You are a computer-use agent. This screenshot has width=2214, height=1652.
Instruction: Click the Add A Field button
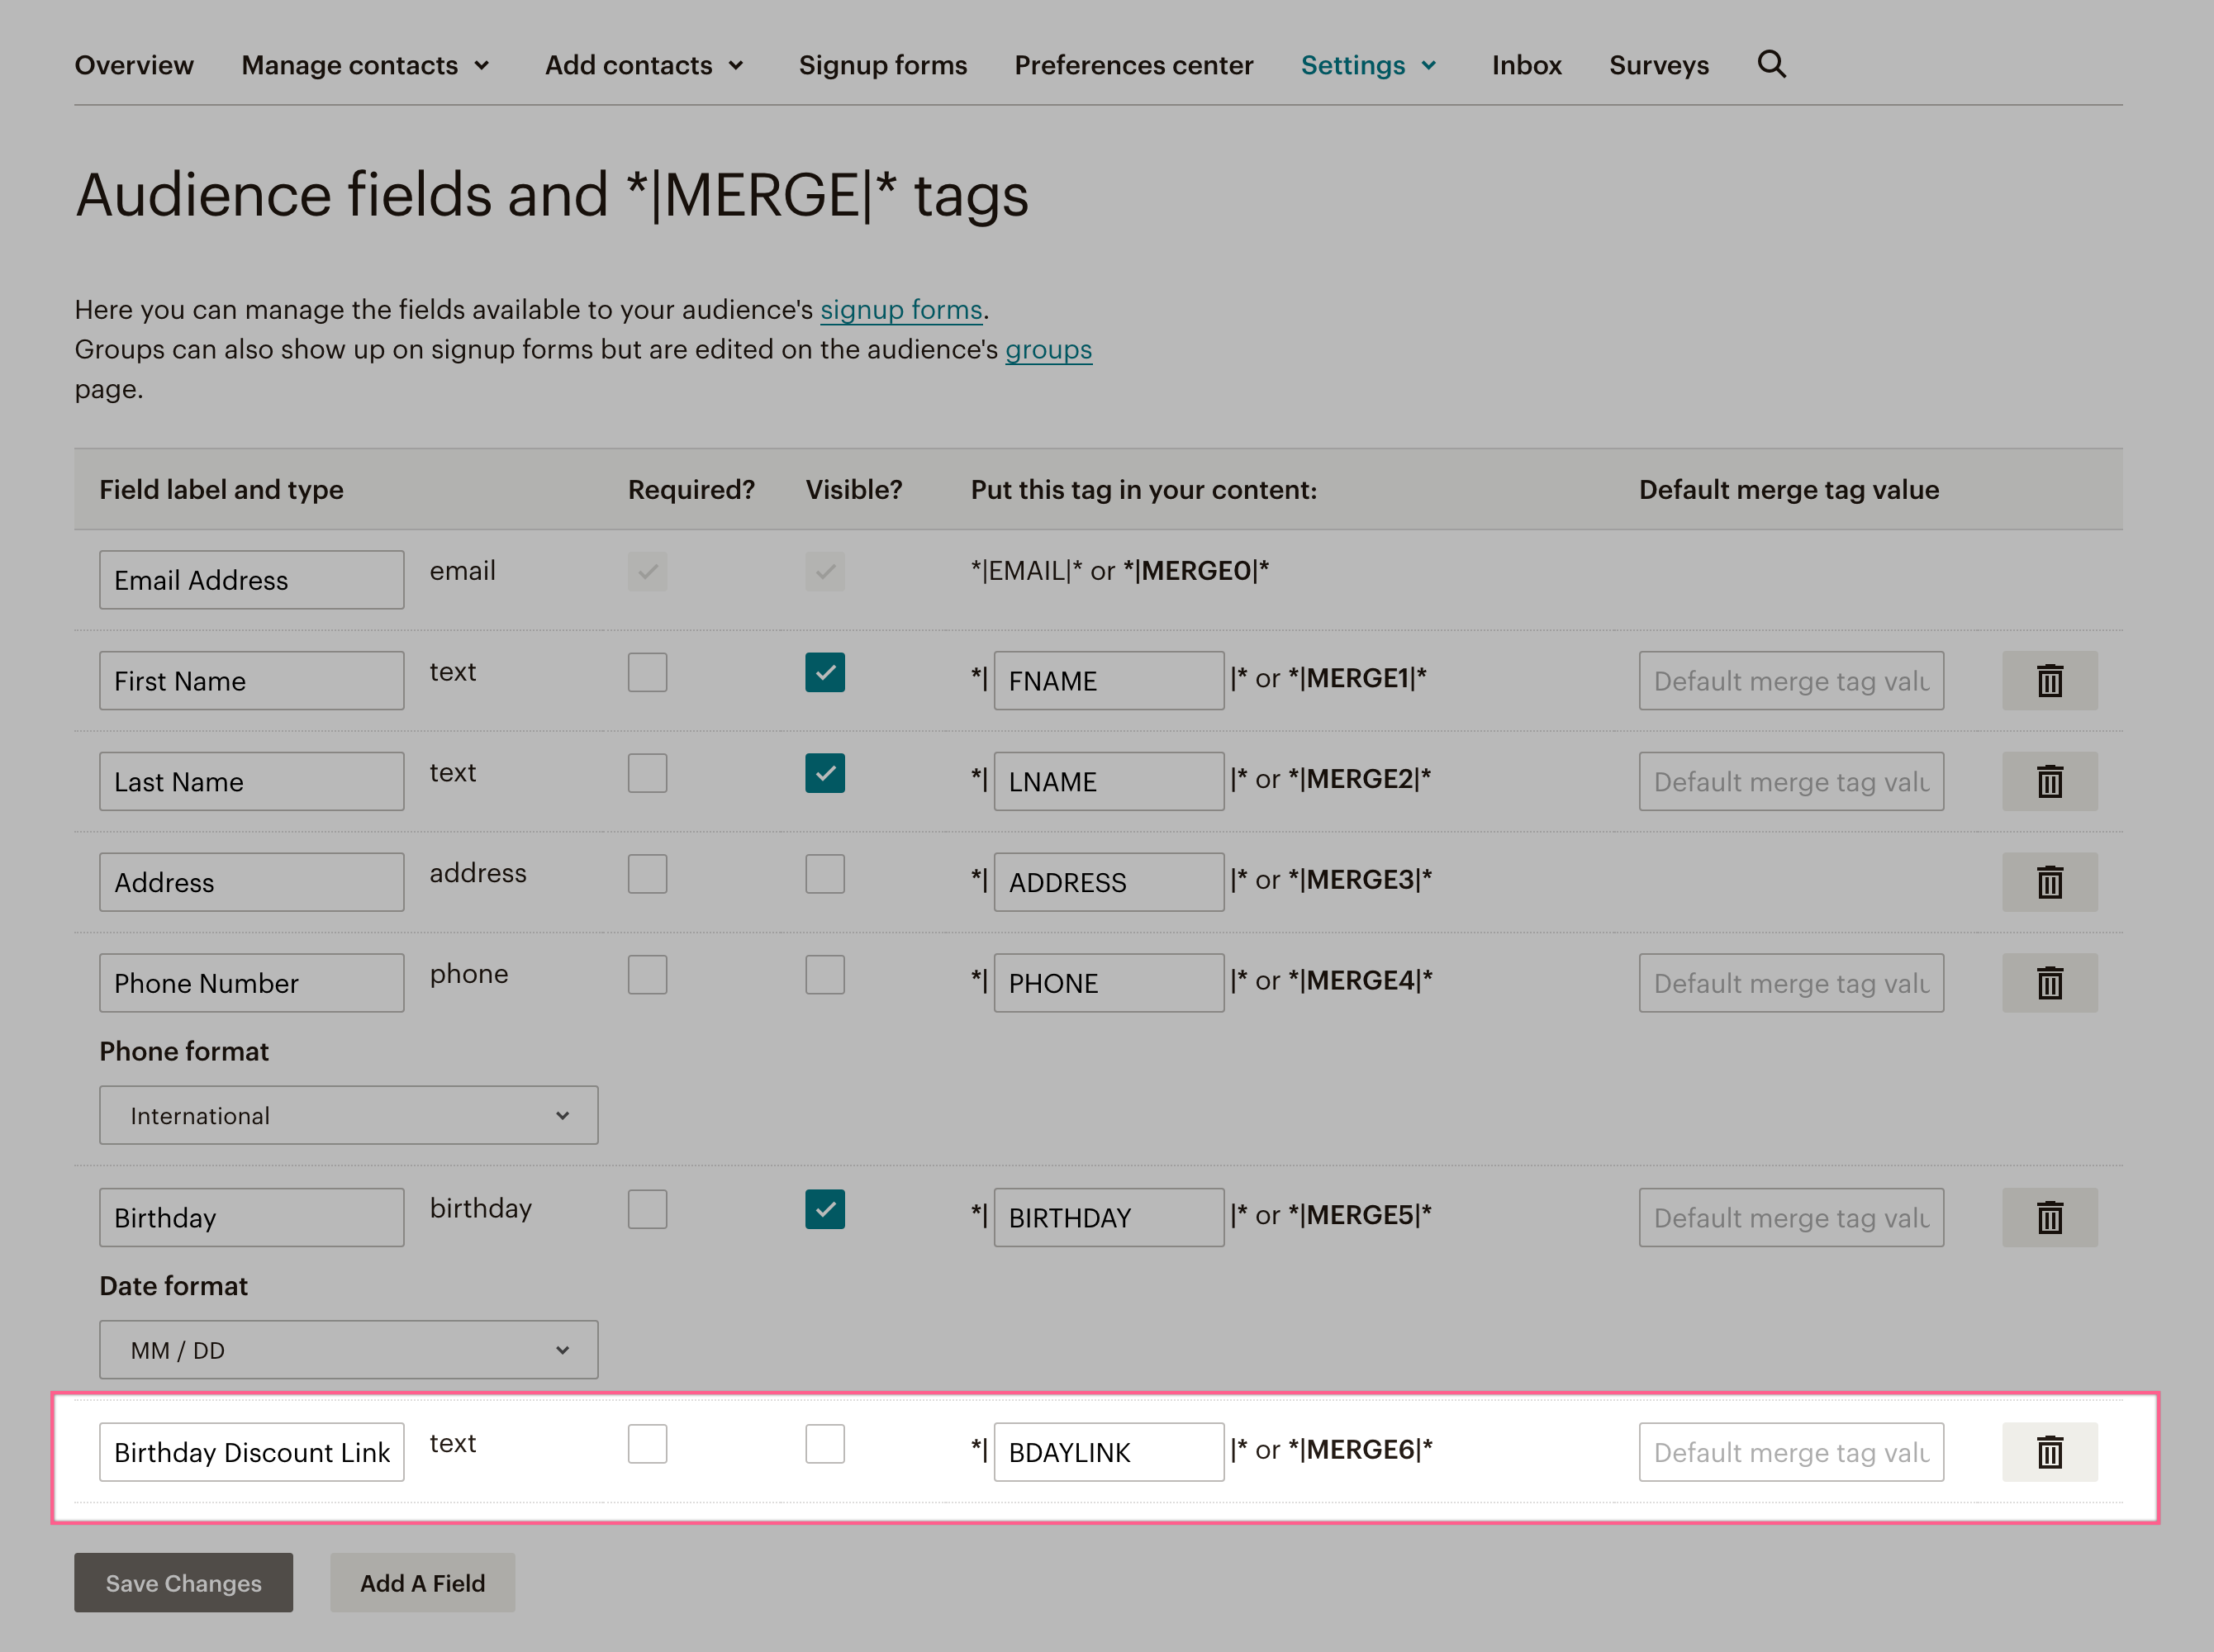[422, 1582]
